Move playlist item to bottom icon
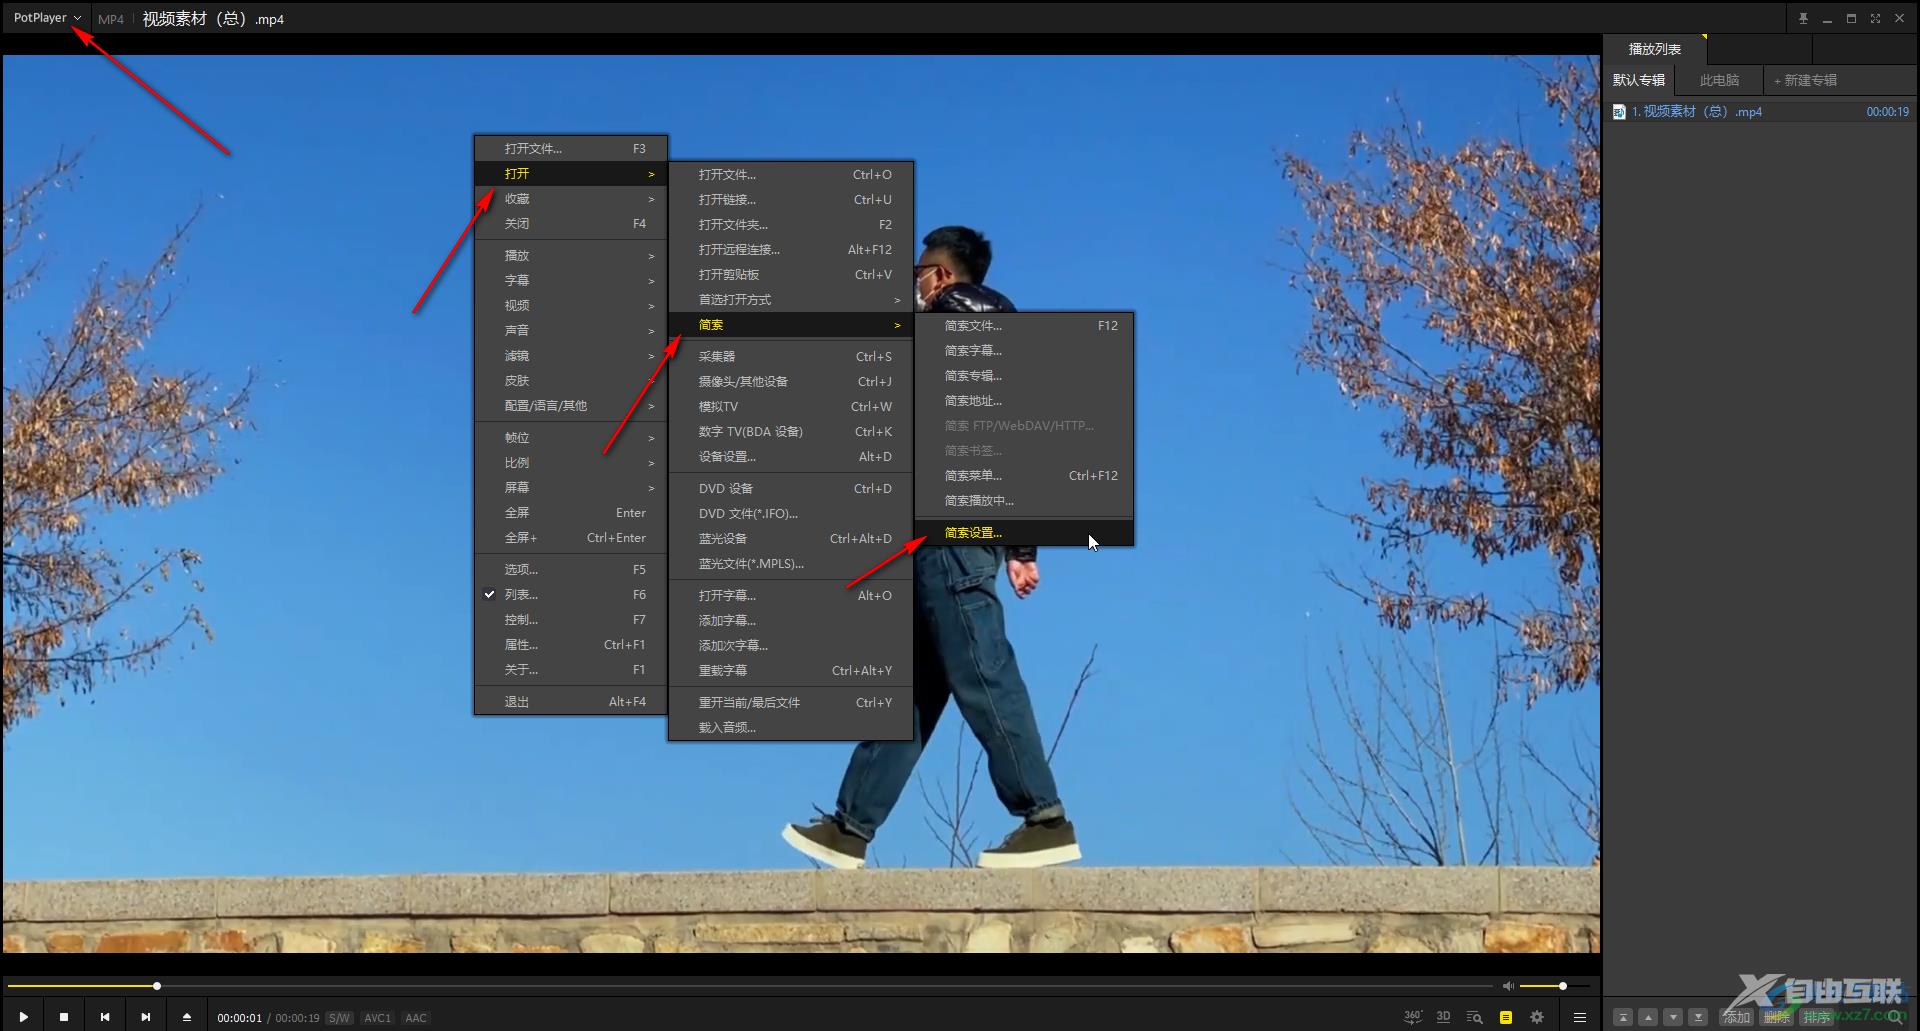The height and width of the screenshot is (1031, 1920). click(x=1698, y=1017)
